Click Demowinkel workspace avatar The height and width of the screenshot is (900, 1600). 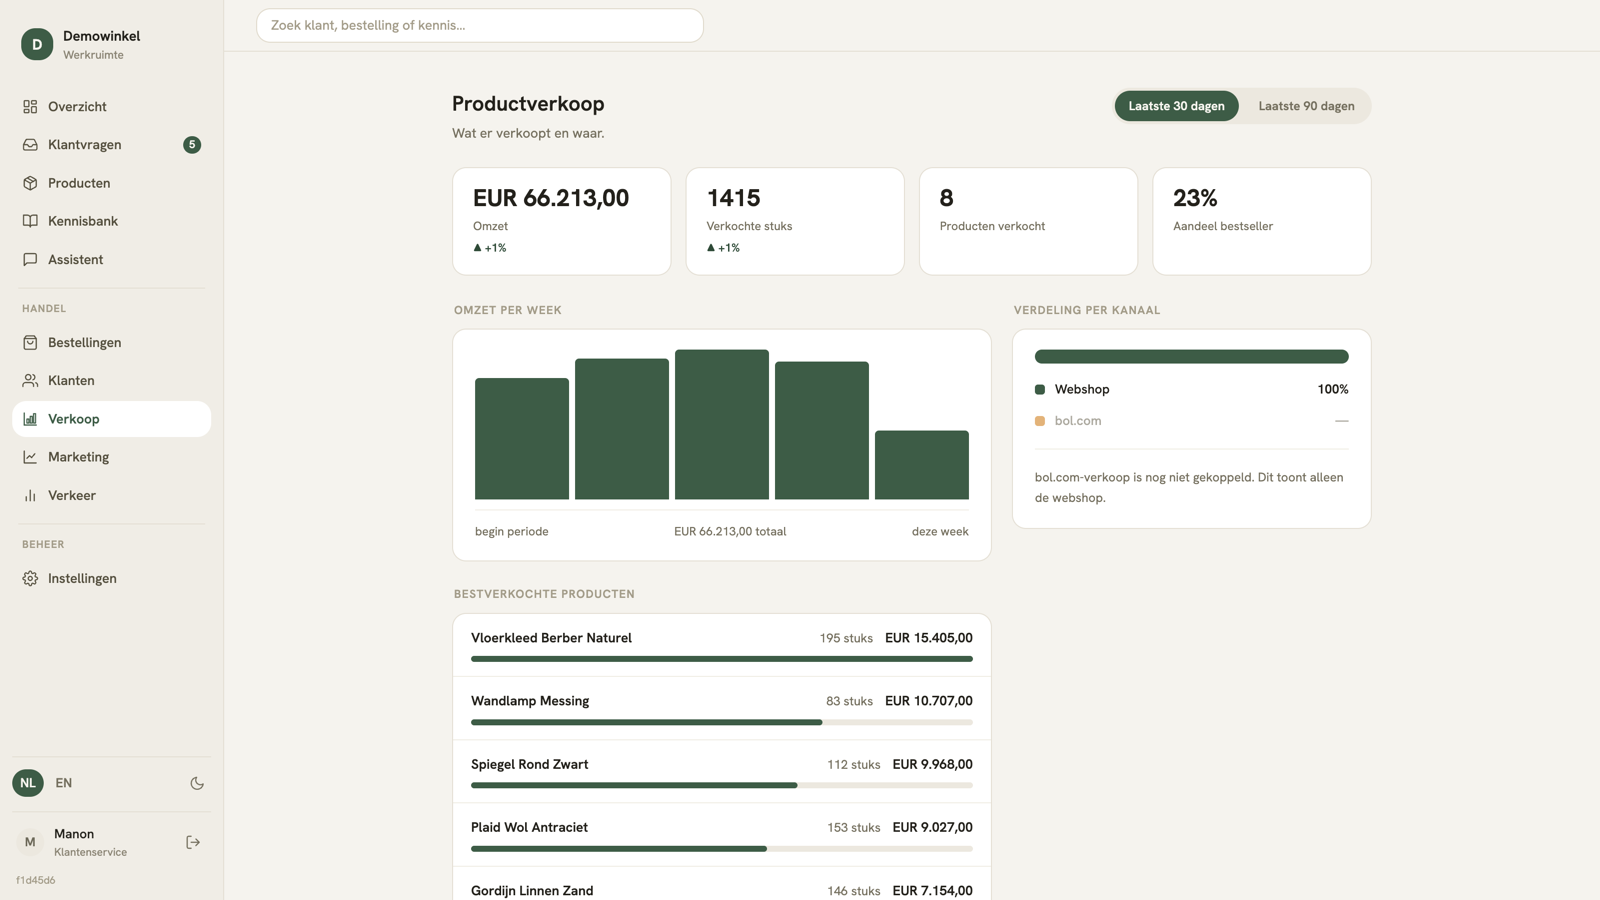pyautogui.click(x=37, y=44)
